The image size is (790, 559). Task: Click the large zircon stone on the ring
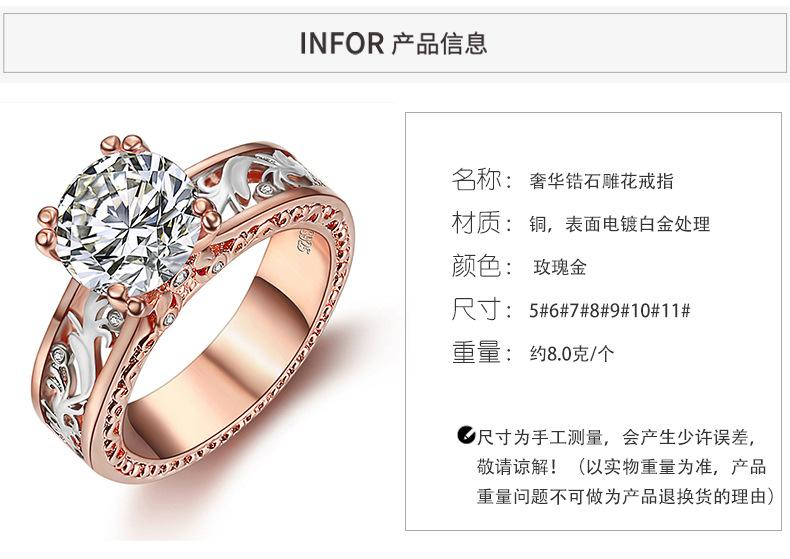pyautogui.click(x=127, y=221)
